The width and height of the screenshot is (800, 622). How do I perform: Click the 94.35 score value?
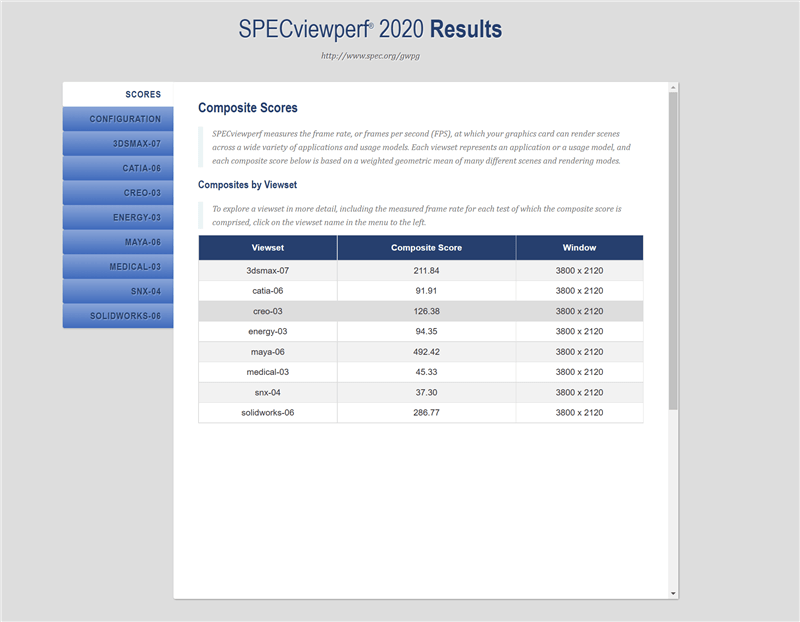tap(427, 331)
